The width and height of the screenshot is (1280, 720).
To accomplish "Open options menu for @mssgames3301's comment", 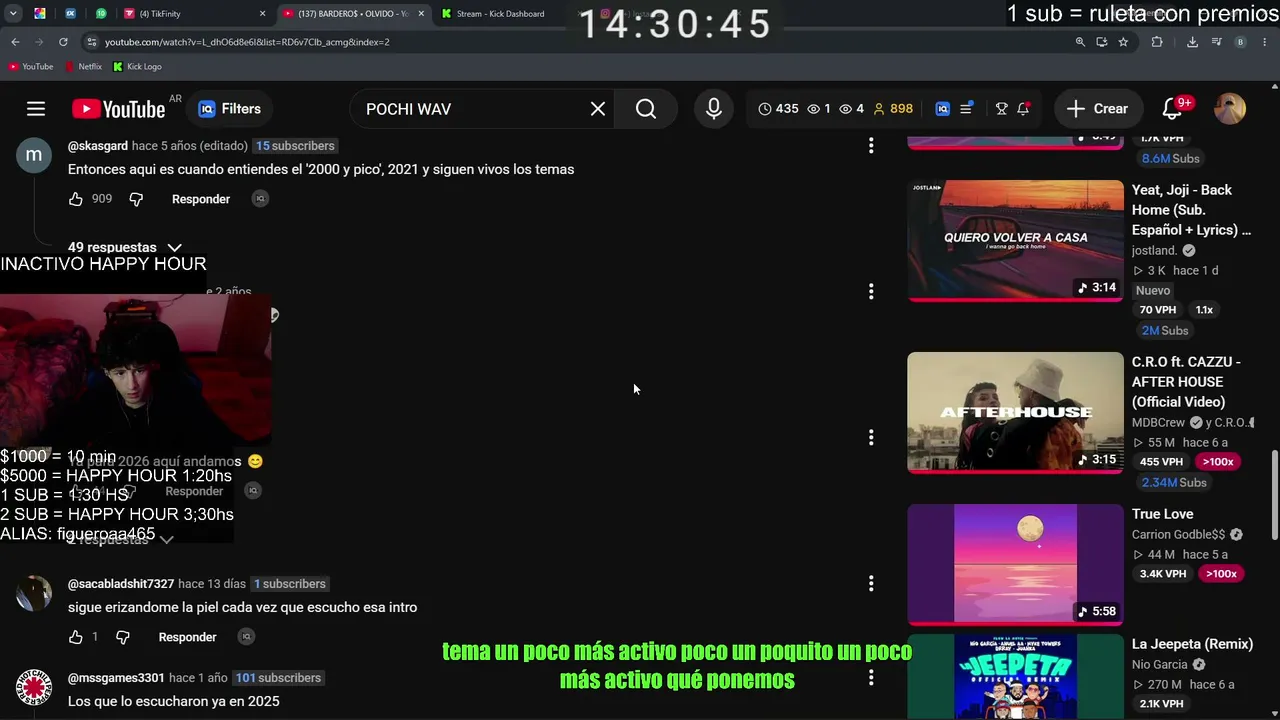I will pyautogui.click(x=871, y=678).
